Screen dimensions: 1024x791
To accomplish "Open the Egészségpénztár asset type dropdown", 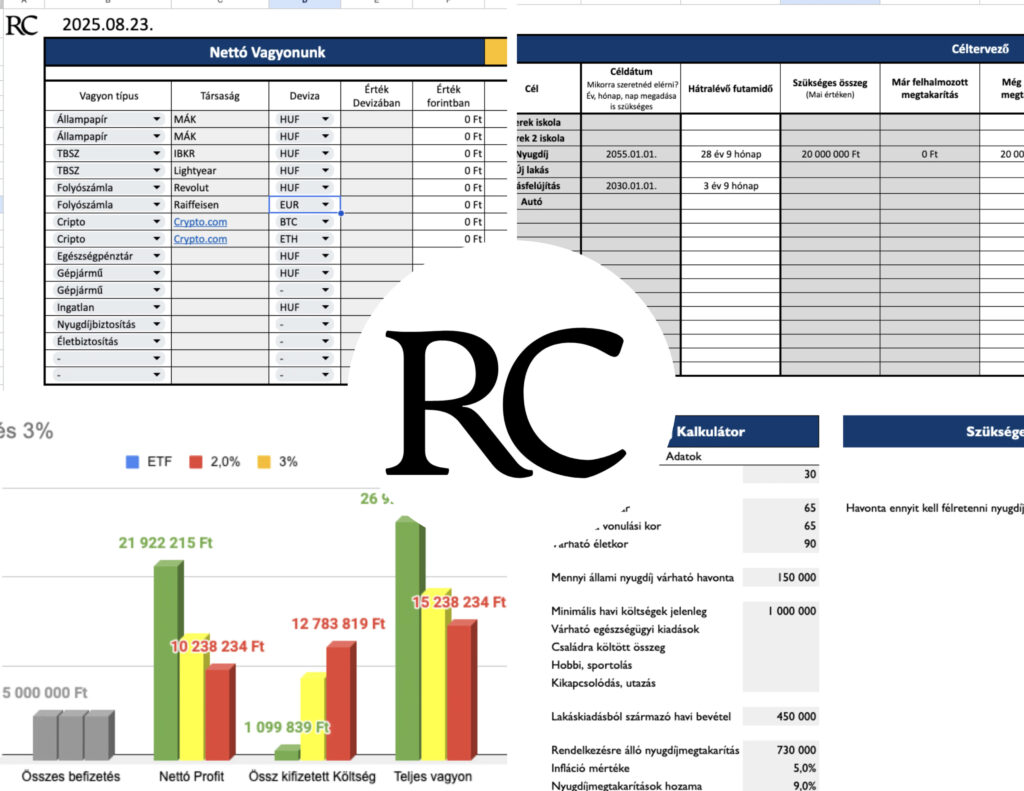I will point(157,256).
